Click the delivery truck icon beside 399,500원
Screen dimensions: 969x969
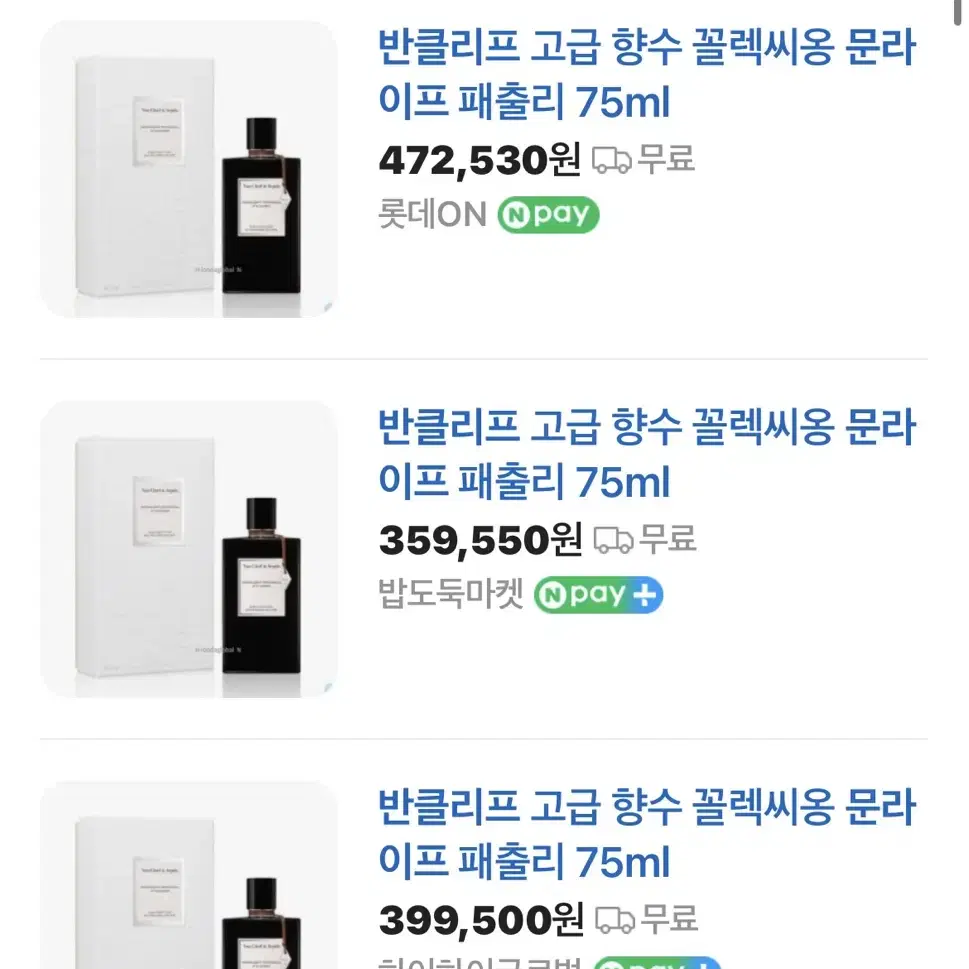coord(615,920)
